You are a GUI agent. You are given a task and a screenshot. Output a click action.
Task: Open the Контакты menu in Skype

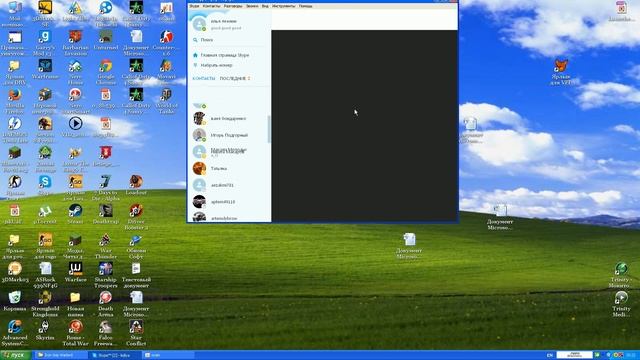(211, 6)
